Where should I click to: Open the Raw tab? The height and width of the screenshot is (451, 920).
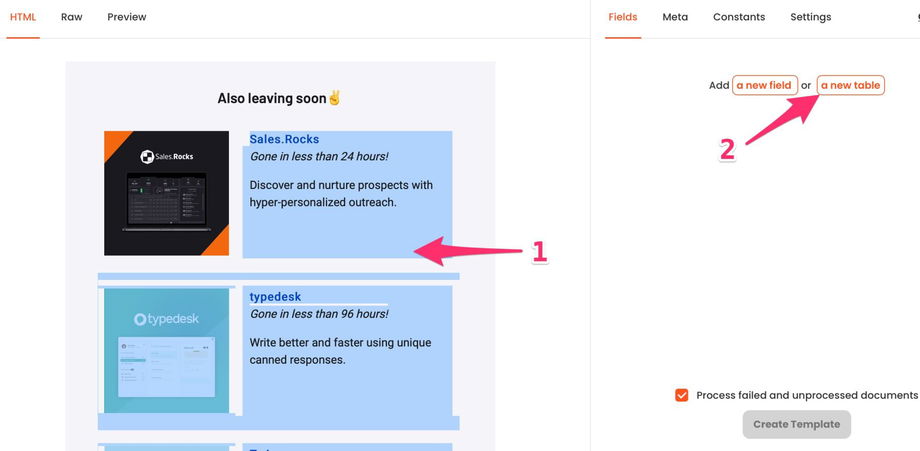pyautogui.click(x=72, y=17)
